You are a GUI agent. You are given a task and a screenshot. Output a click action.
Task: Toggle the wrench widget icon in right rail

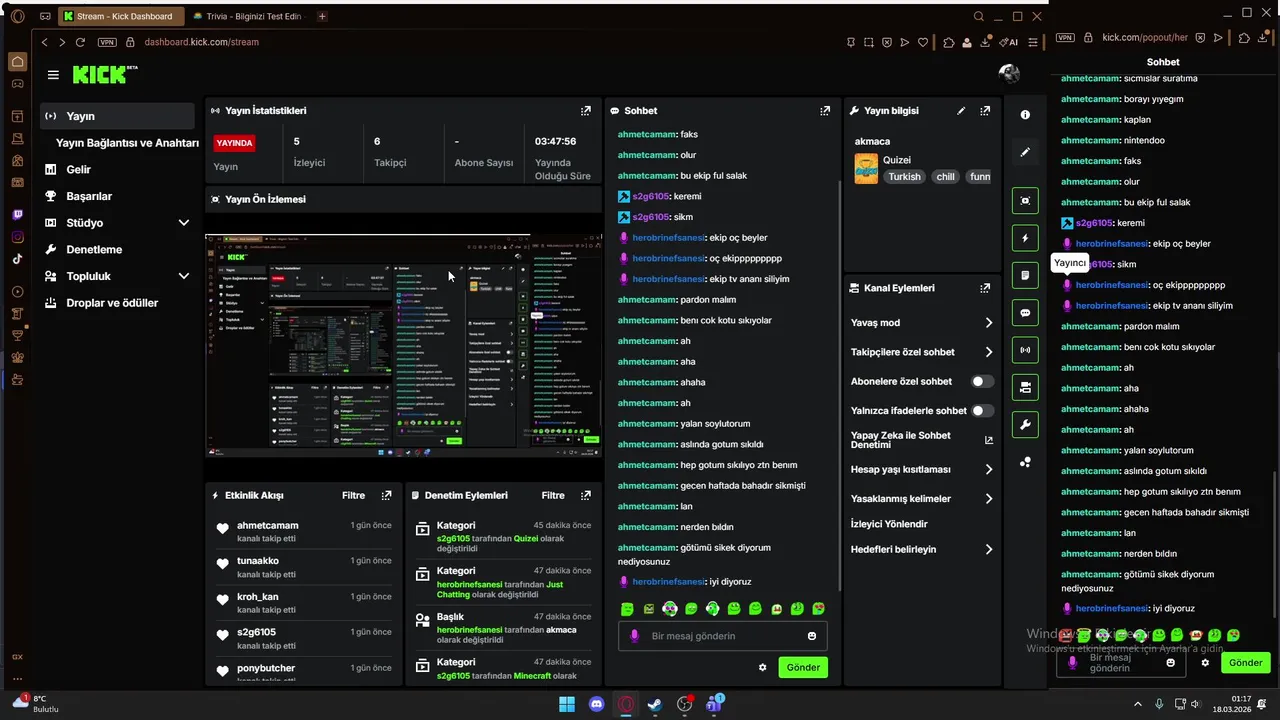coord(1025,425)
